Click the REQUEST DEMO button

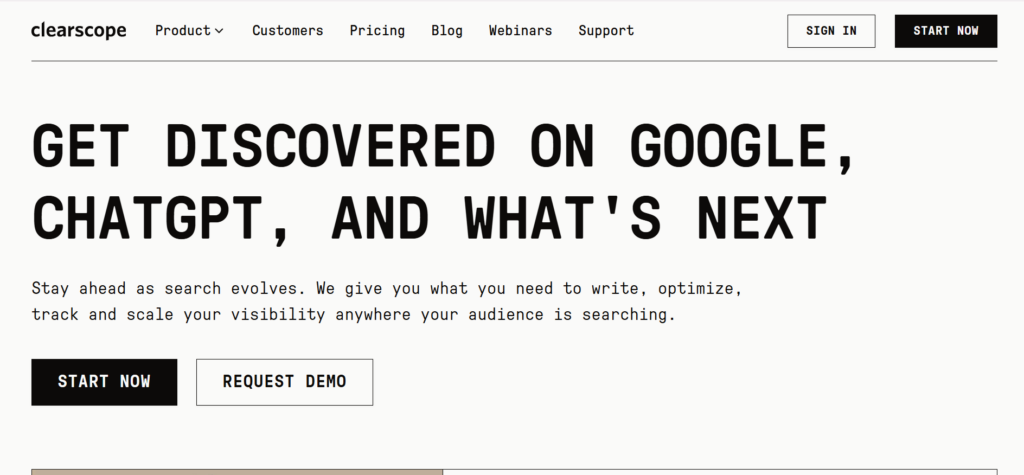(x=285, y=382)
